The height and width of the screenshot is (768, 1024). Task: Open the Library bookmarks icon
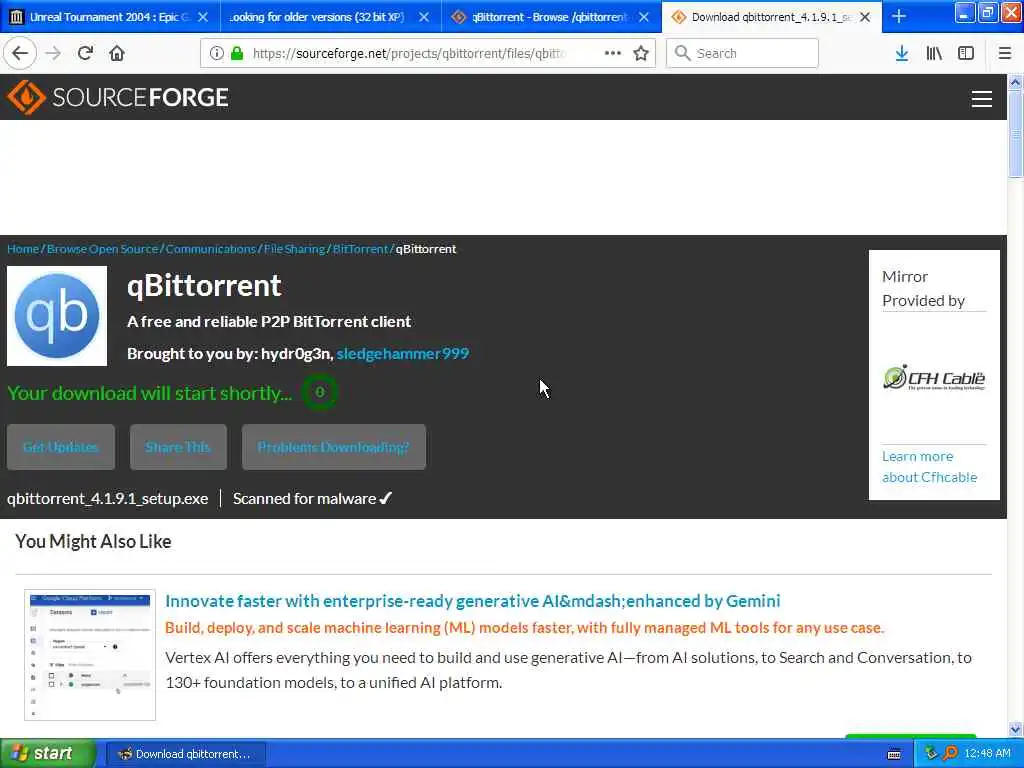pyautogui.click(x=934, y=53)
